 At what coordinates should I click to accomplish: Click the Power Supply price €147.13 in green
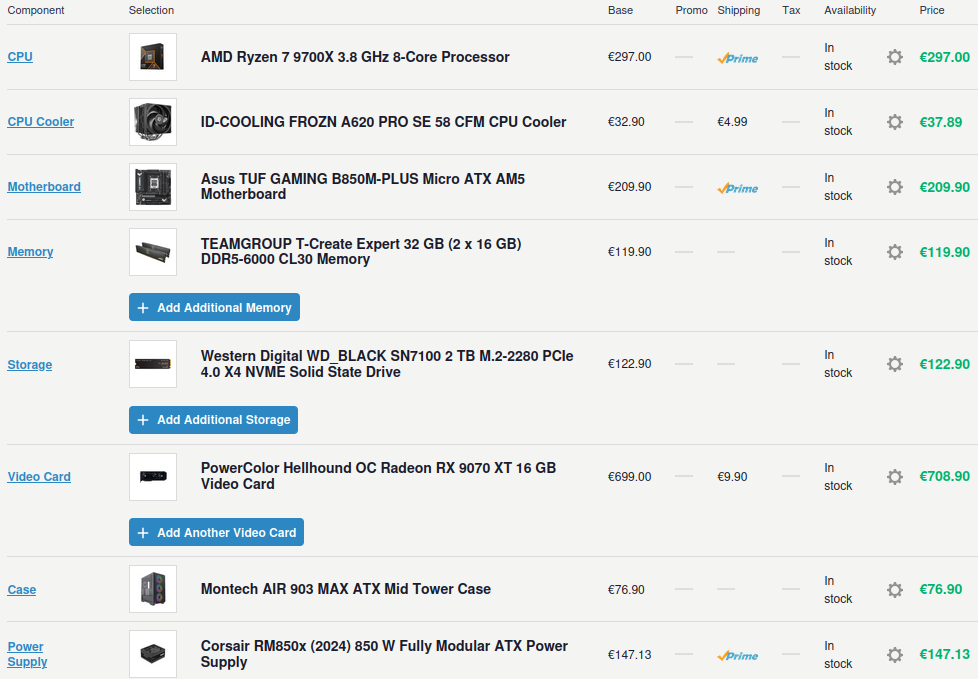pos(944,654)
